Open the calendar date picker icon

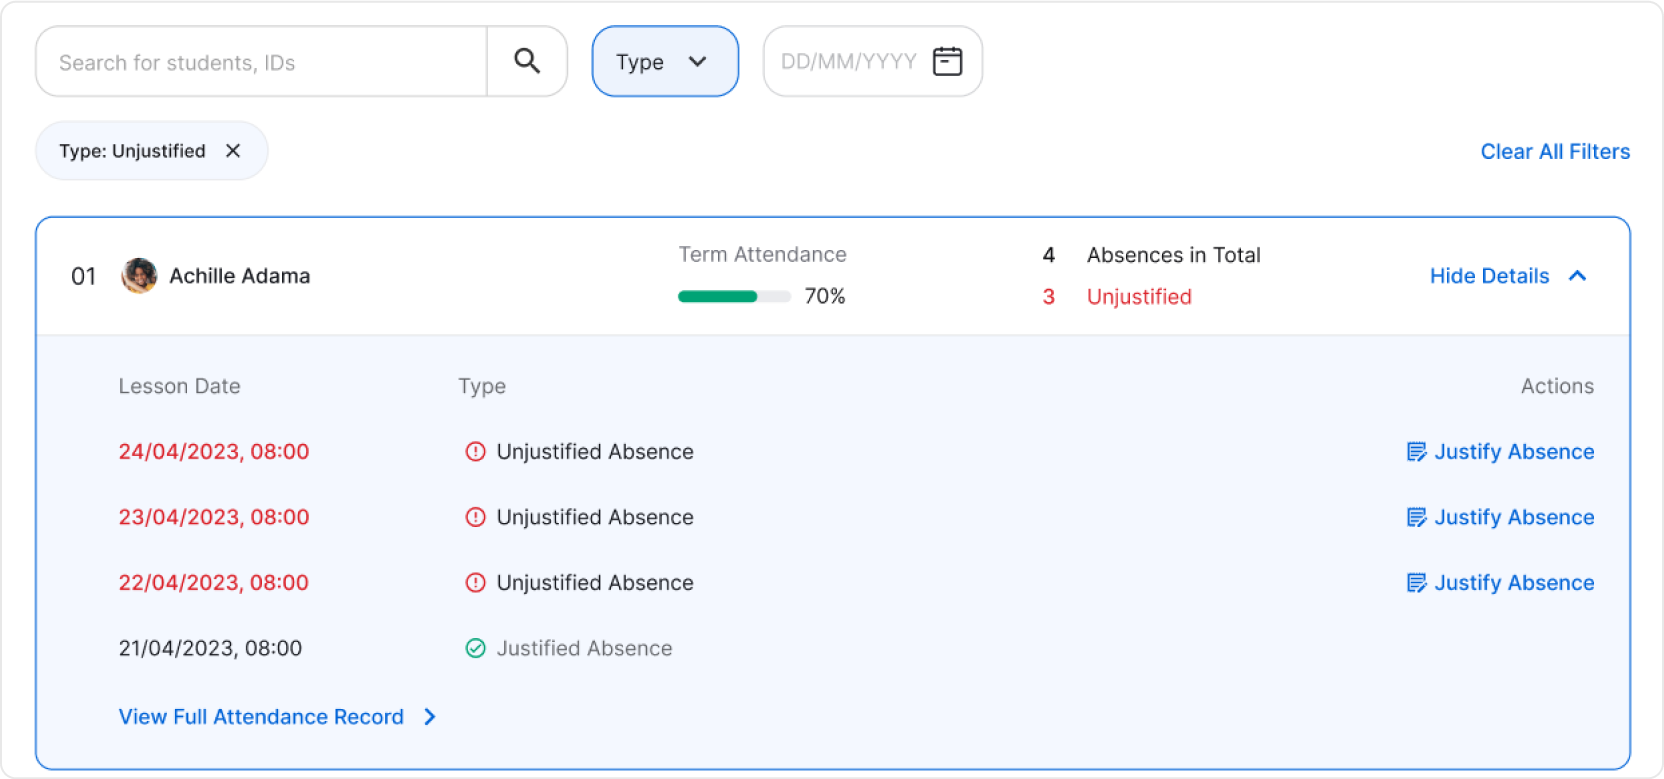click(947, 61)
